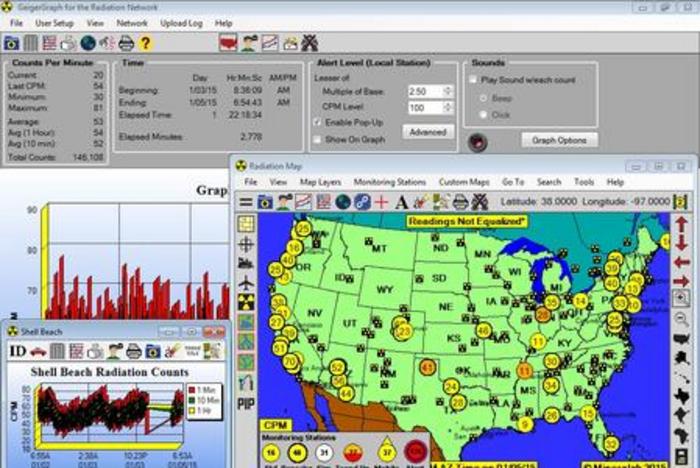
Task: Jump to Texas silhouette icon
Action: (682, 396)
